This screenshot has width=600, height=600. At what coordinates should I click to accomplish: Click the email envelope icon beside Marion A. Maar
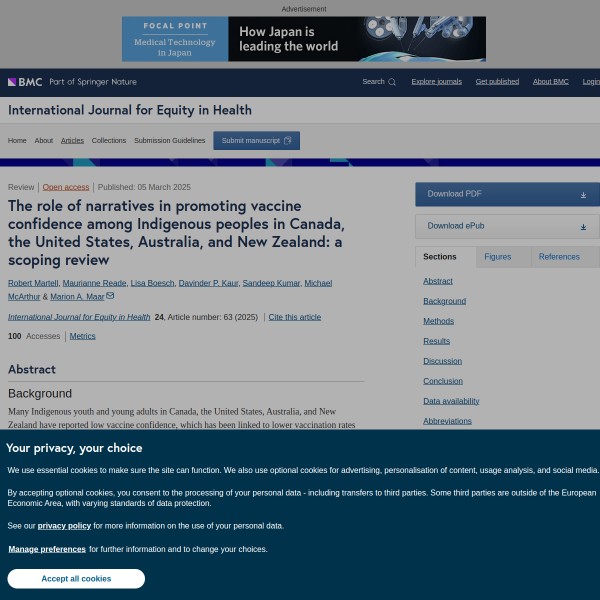click(110, 296)
